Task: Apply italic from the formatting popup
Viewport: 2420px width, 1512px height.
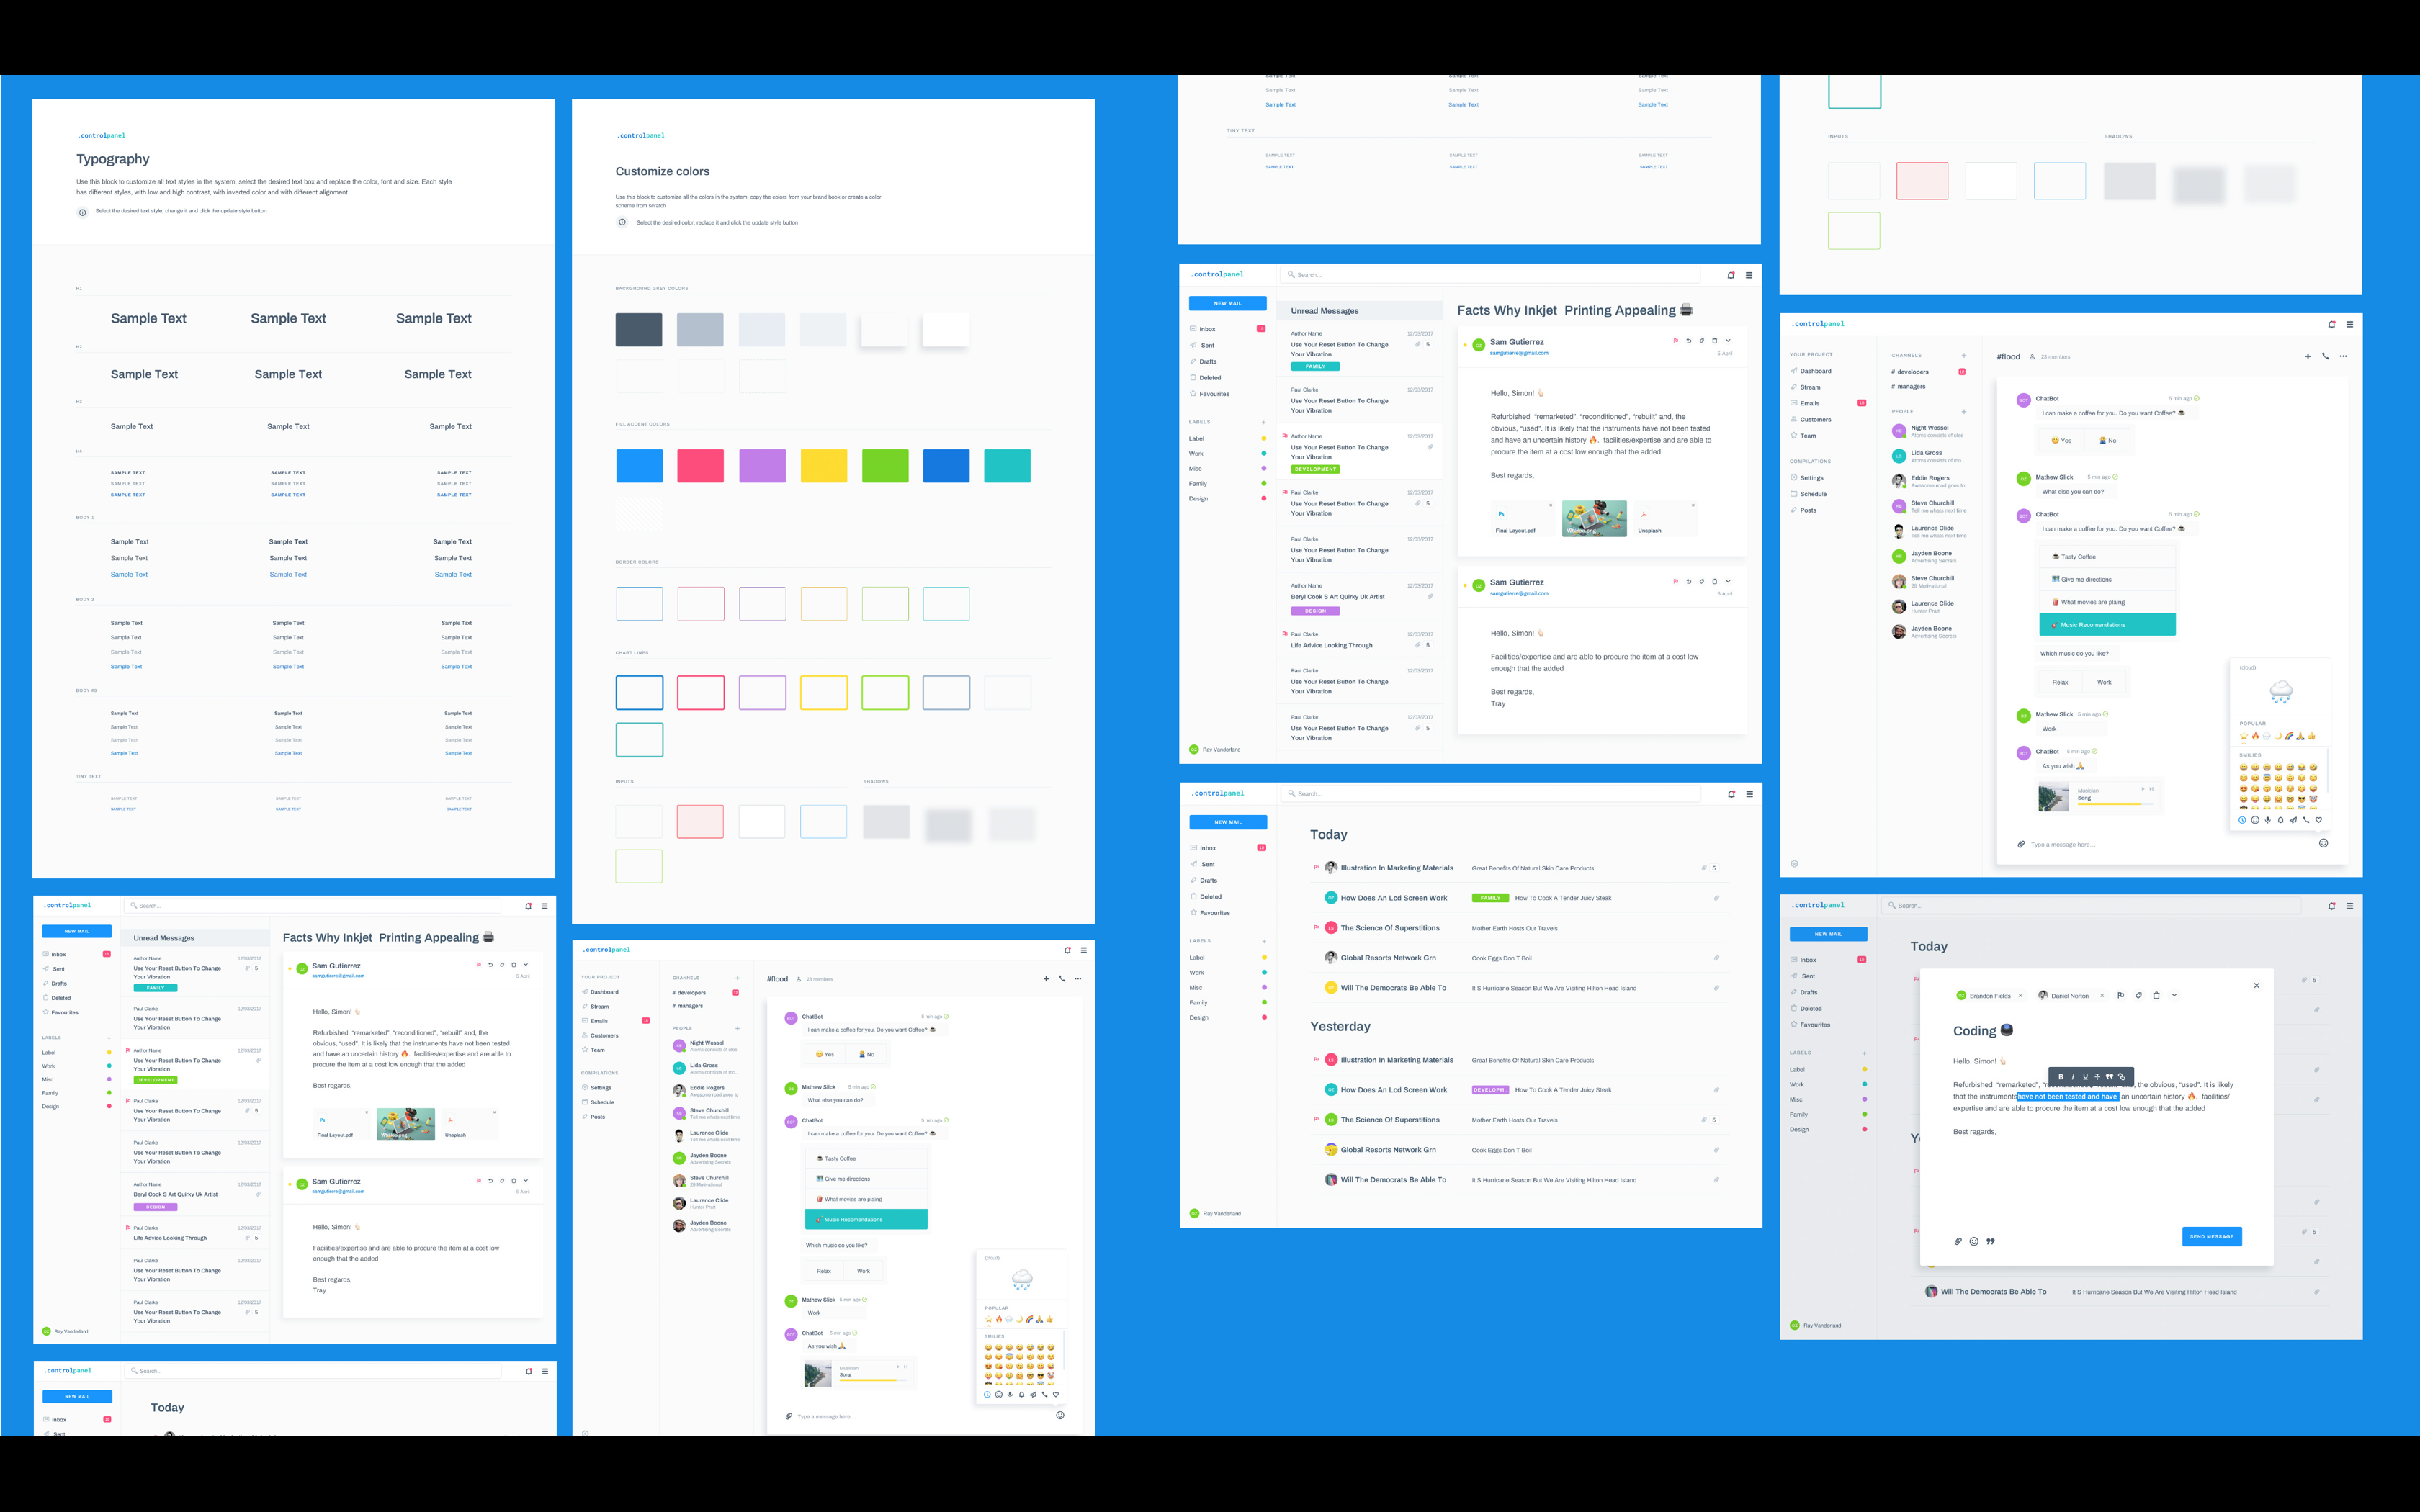Action: click(2073, 1077)
